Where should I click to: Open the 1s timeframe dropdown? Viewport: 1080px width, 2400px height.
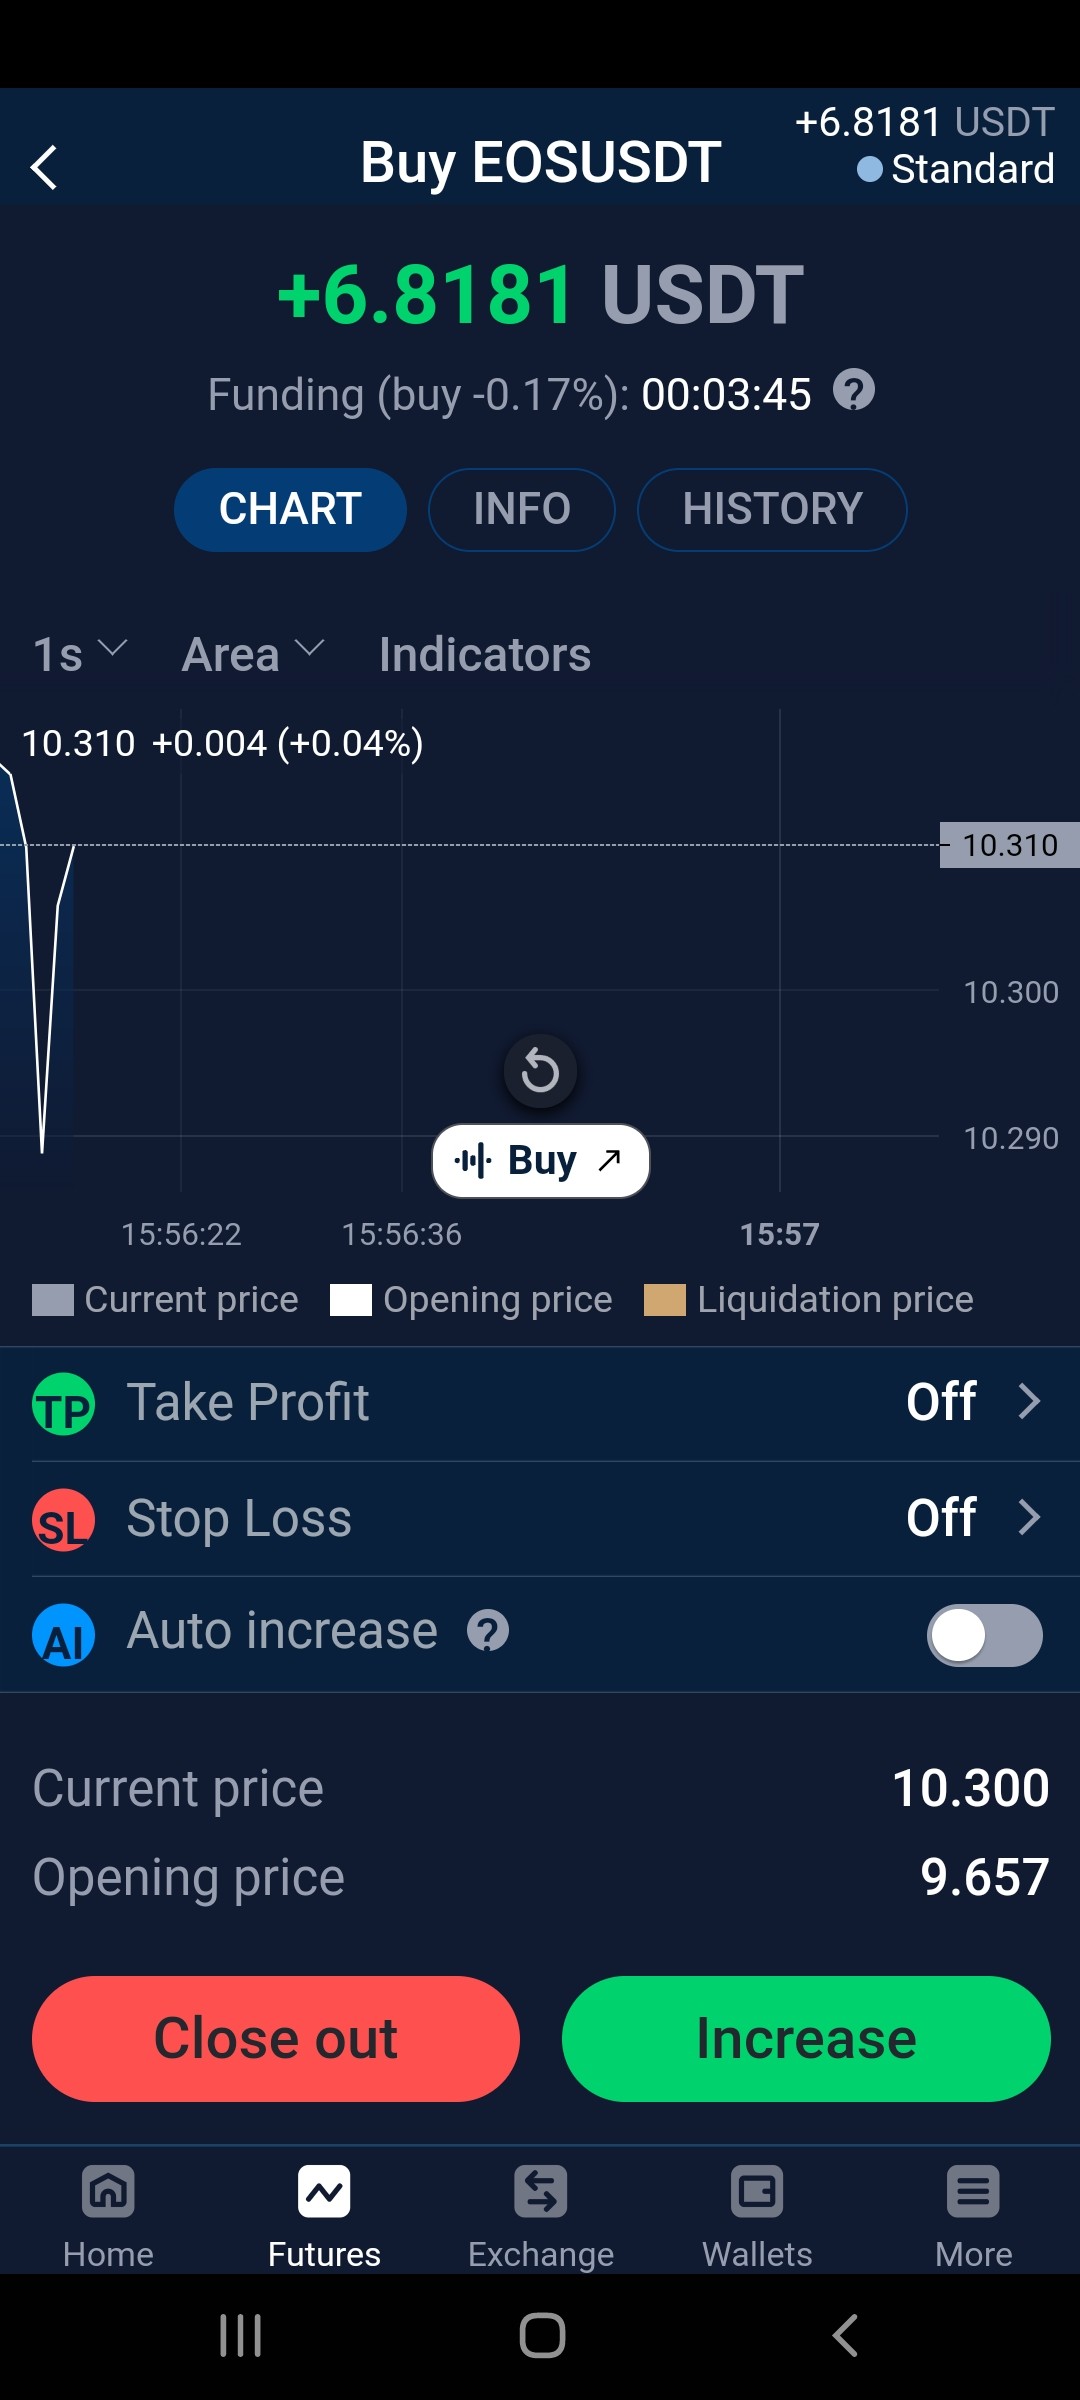tap(80, 655)
